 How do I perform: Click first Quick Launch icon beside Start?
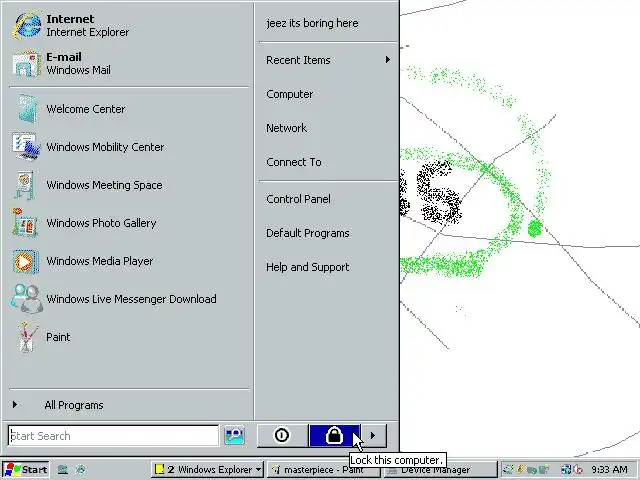[62, 469]
